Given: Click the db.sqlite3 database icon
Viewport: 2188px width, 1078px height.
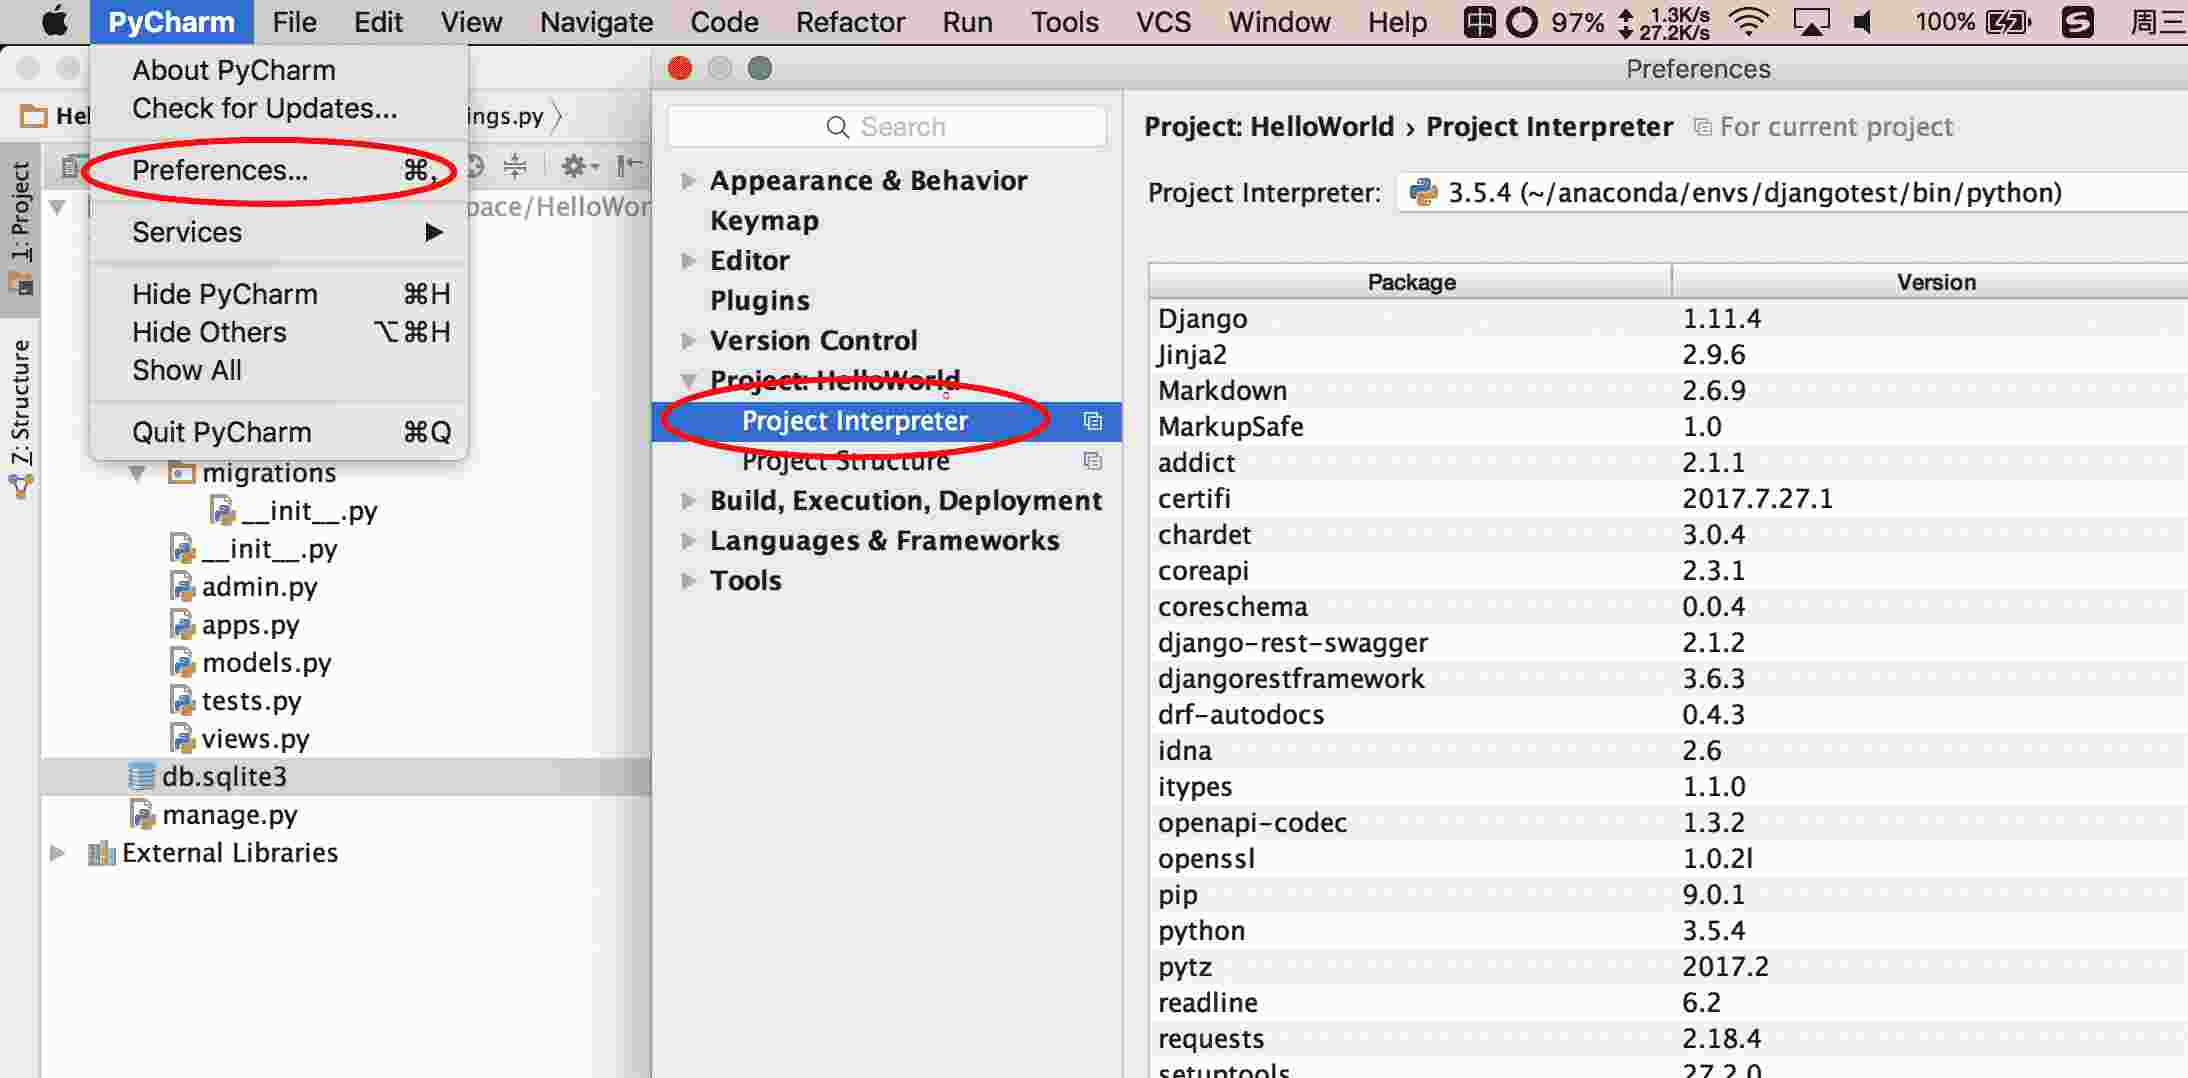Looking at the screenshot, I should 142,777.
